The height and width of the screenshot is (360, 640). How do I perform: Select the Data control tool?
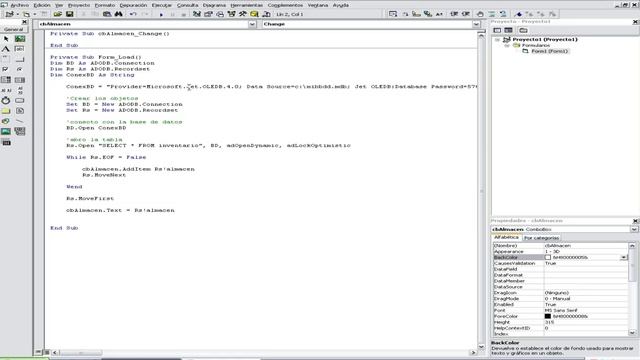(20, 131)
